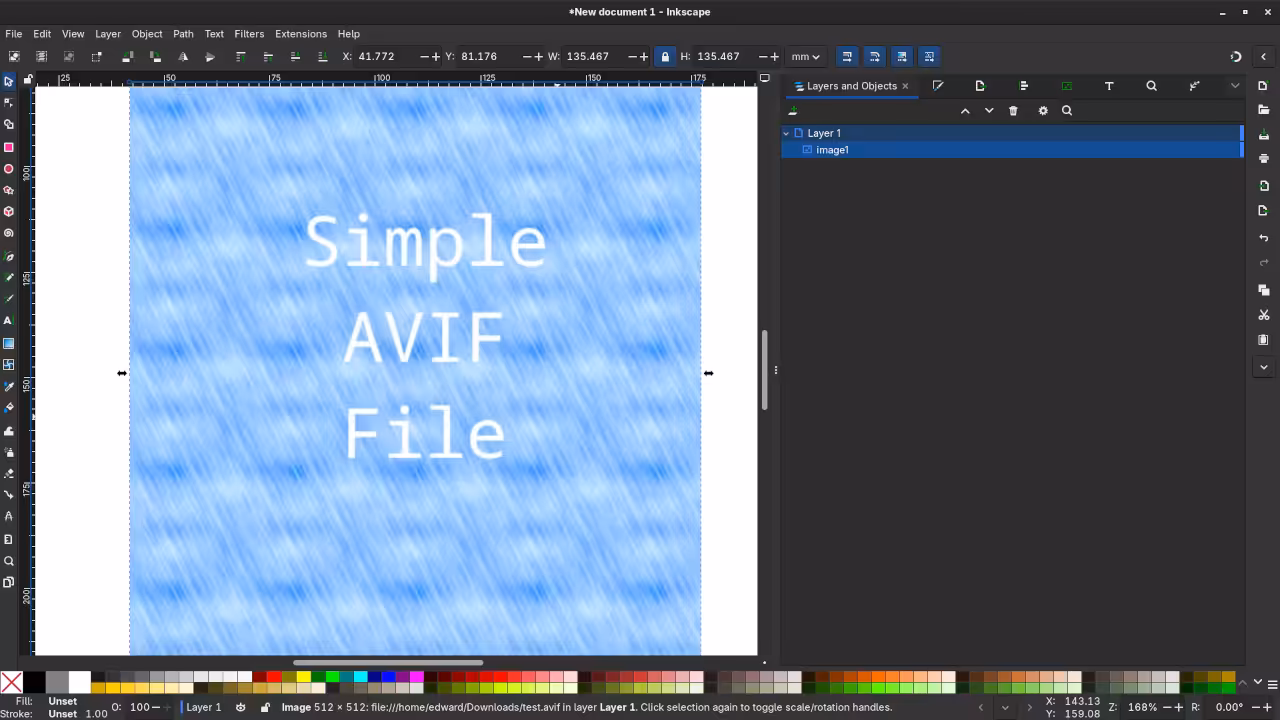Toggle the lock ratio between width and height
This screenshot has height=720, width=1280.
[x=665, y=56]
